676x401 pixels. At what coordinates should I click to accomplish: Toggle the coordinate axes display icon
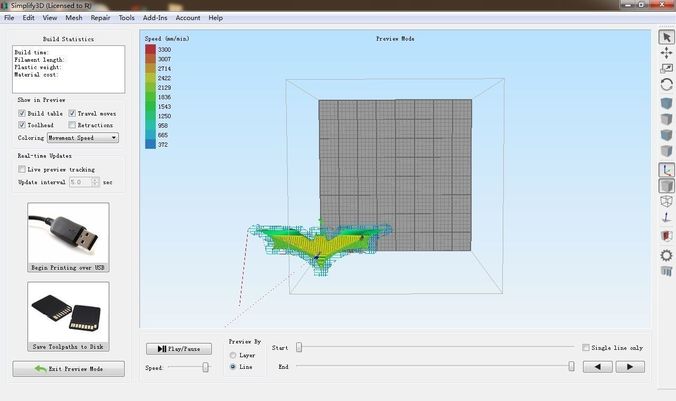click(667, 170)
